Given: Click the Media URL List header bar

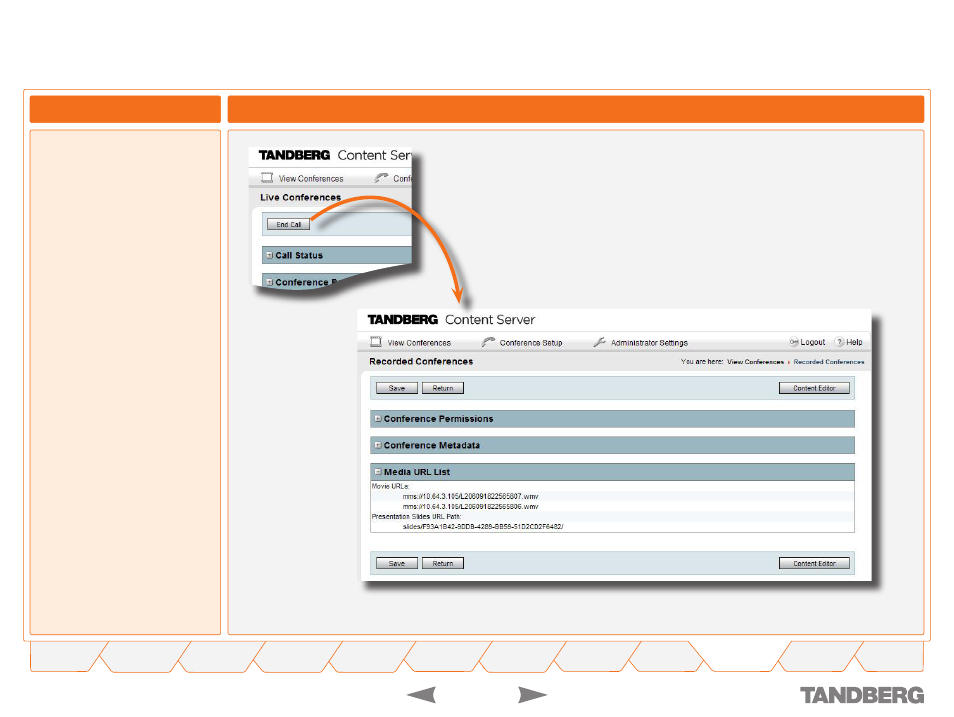Looking at the screenshot, I should pyautogui.click(x=612, y=472).
